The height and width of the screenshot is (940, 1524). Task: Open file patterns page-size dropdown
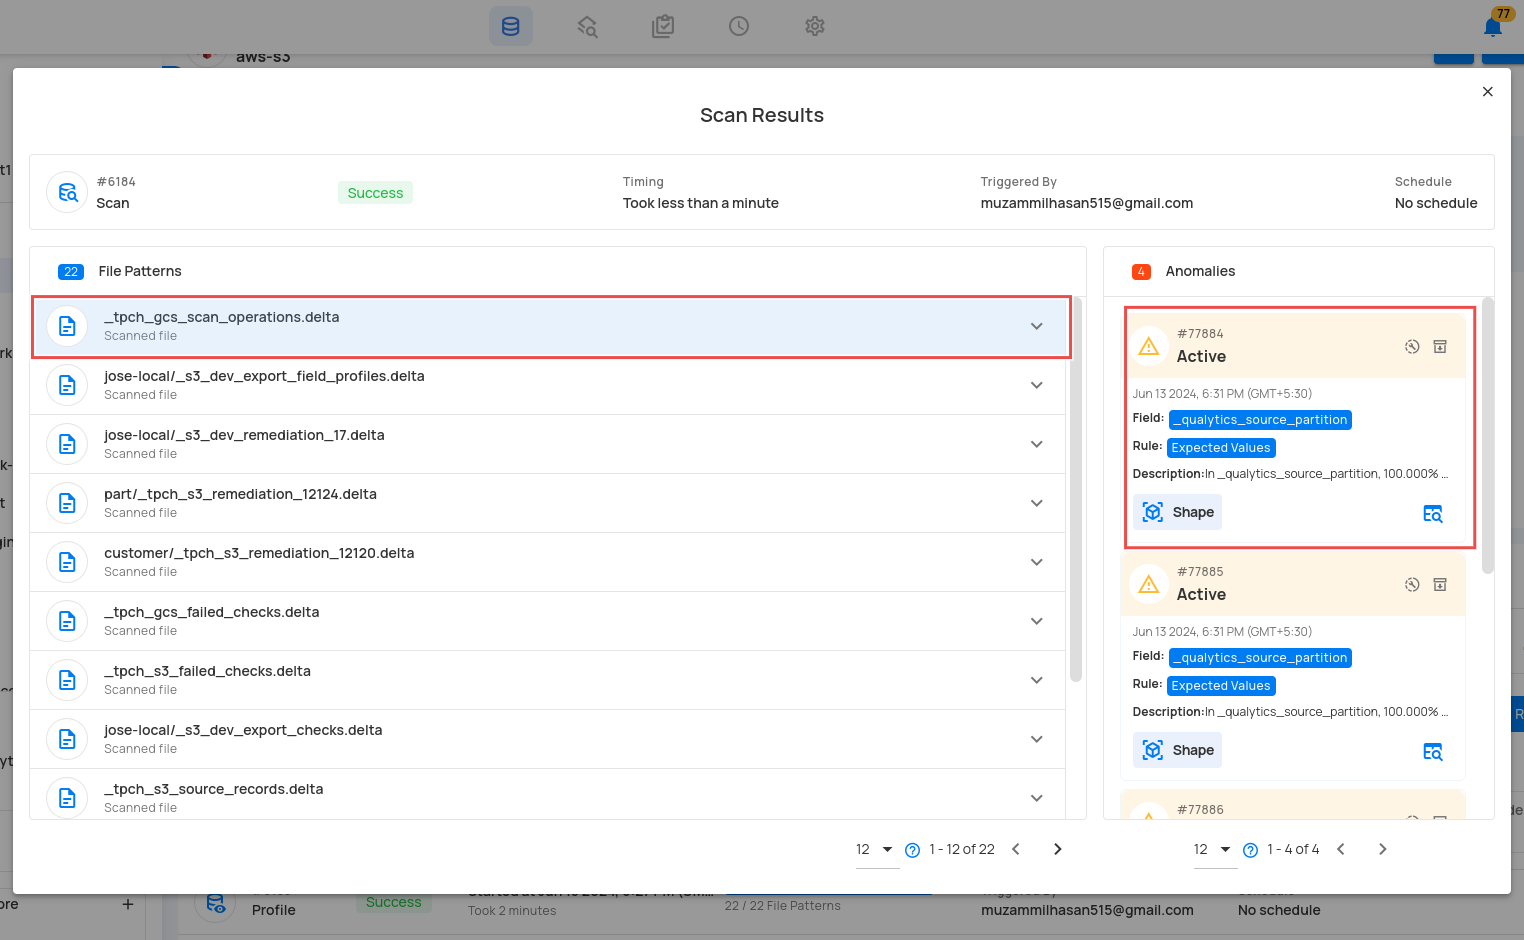pos(876,849)
